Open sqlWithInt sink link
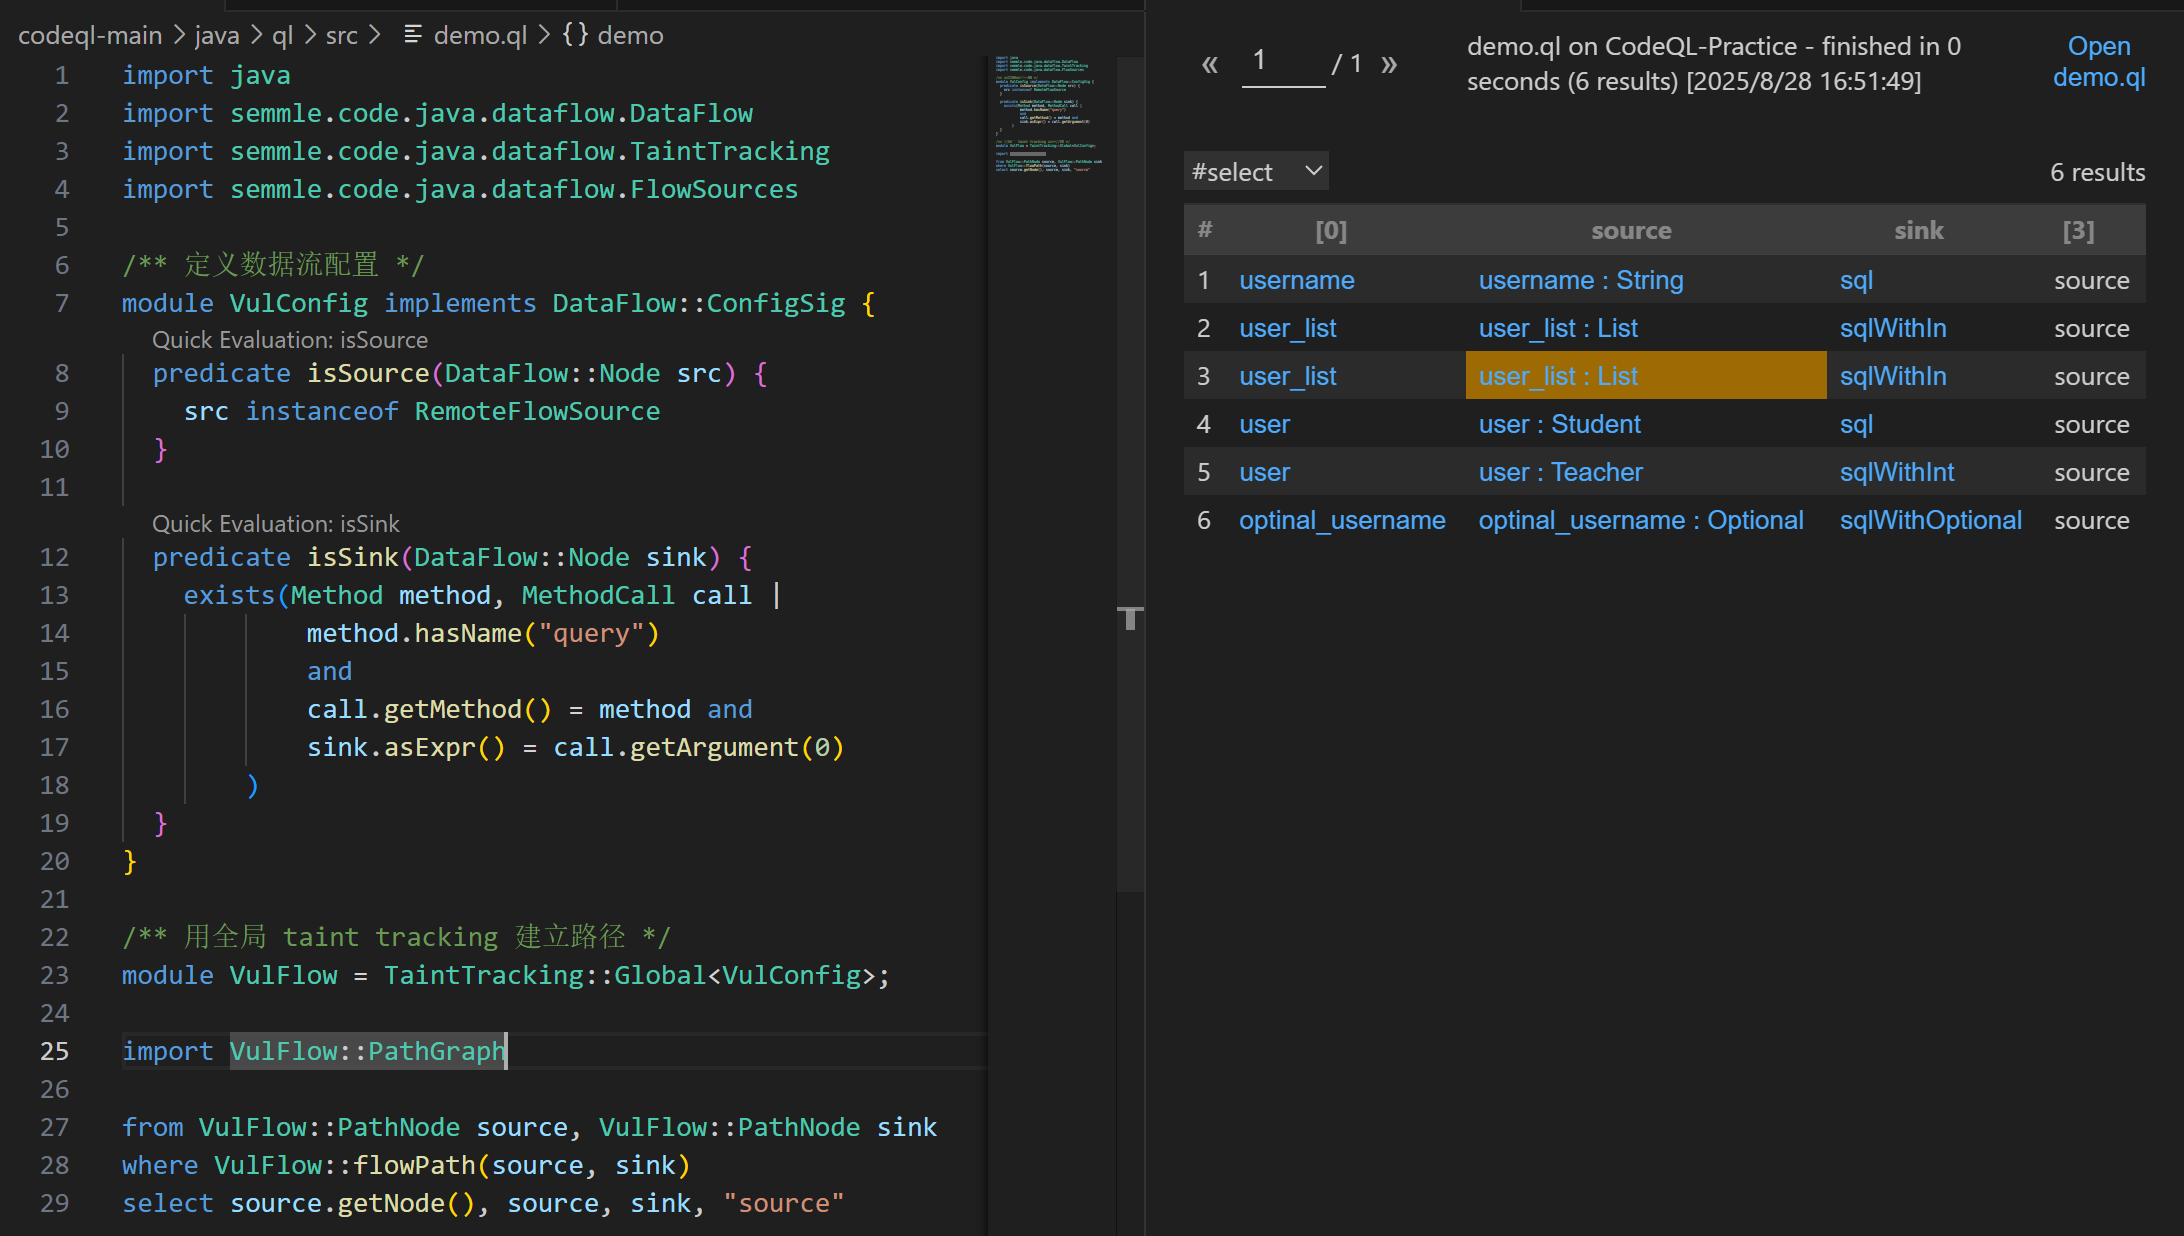 1897,472
